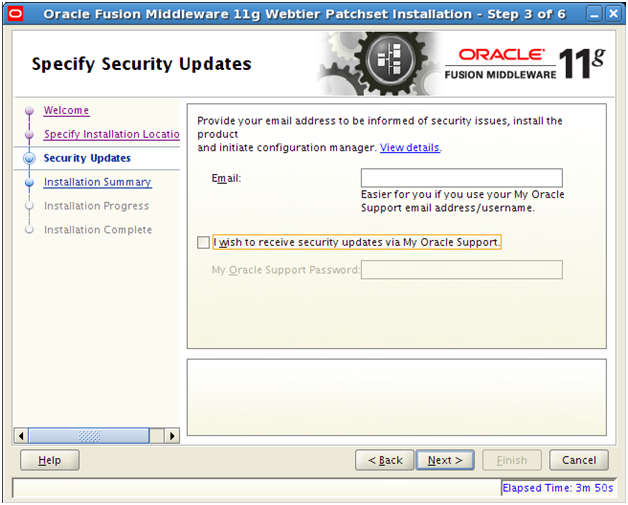Go to Installation Summary step link

[x=98, y=182]
